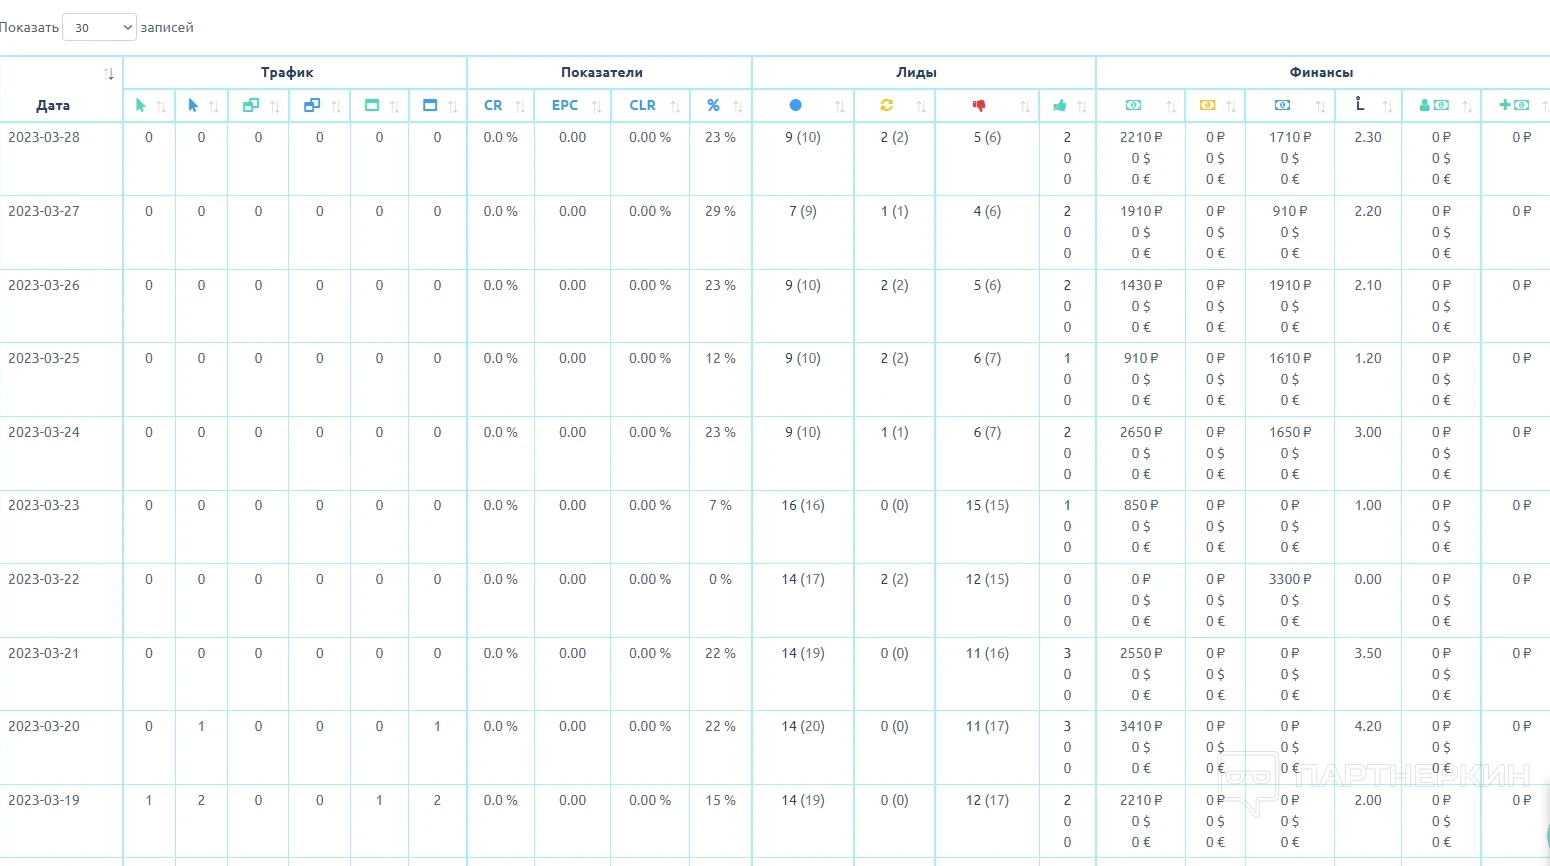
Task: Click the green thumbs-up approved leads icon
Action: pyautogui.click(x=1060, y=105)
